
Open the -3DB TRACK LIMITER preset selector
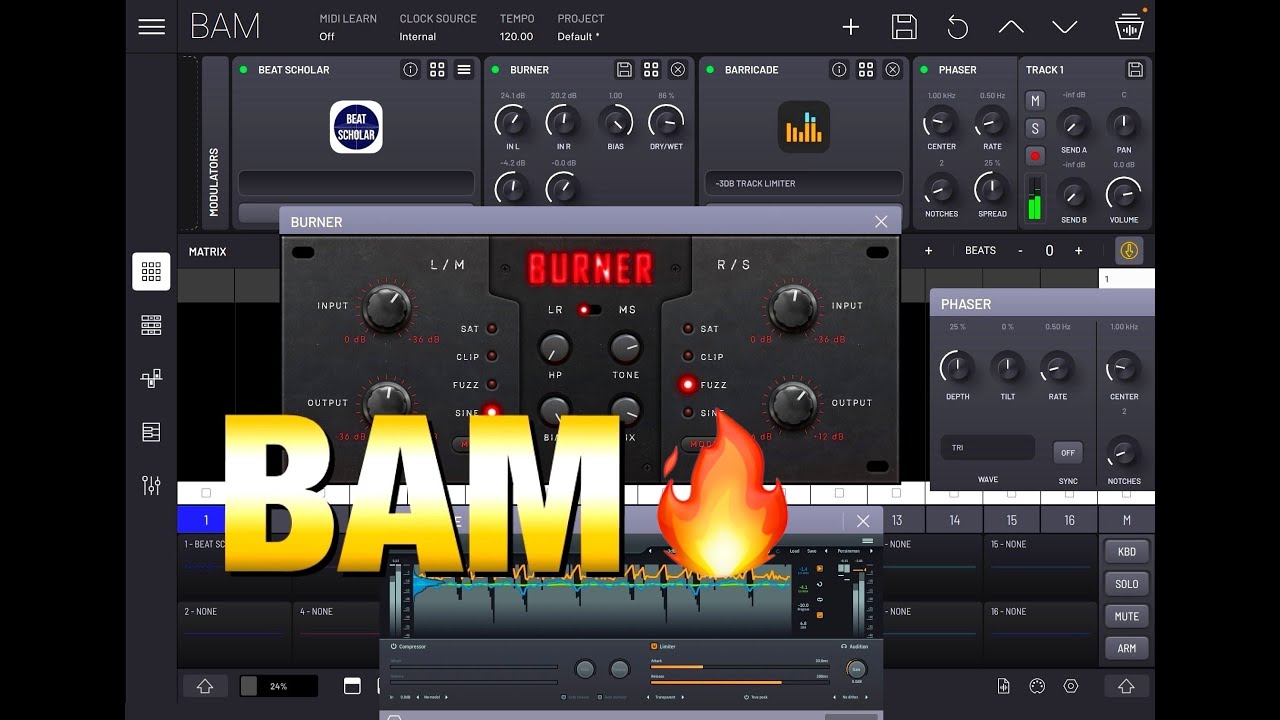point(804,184)
